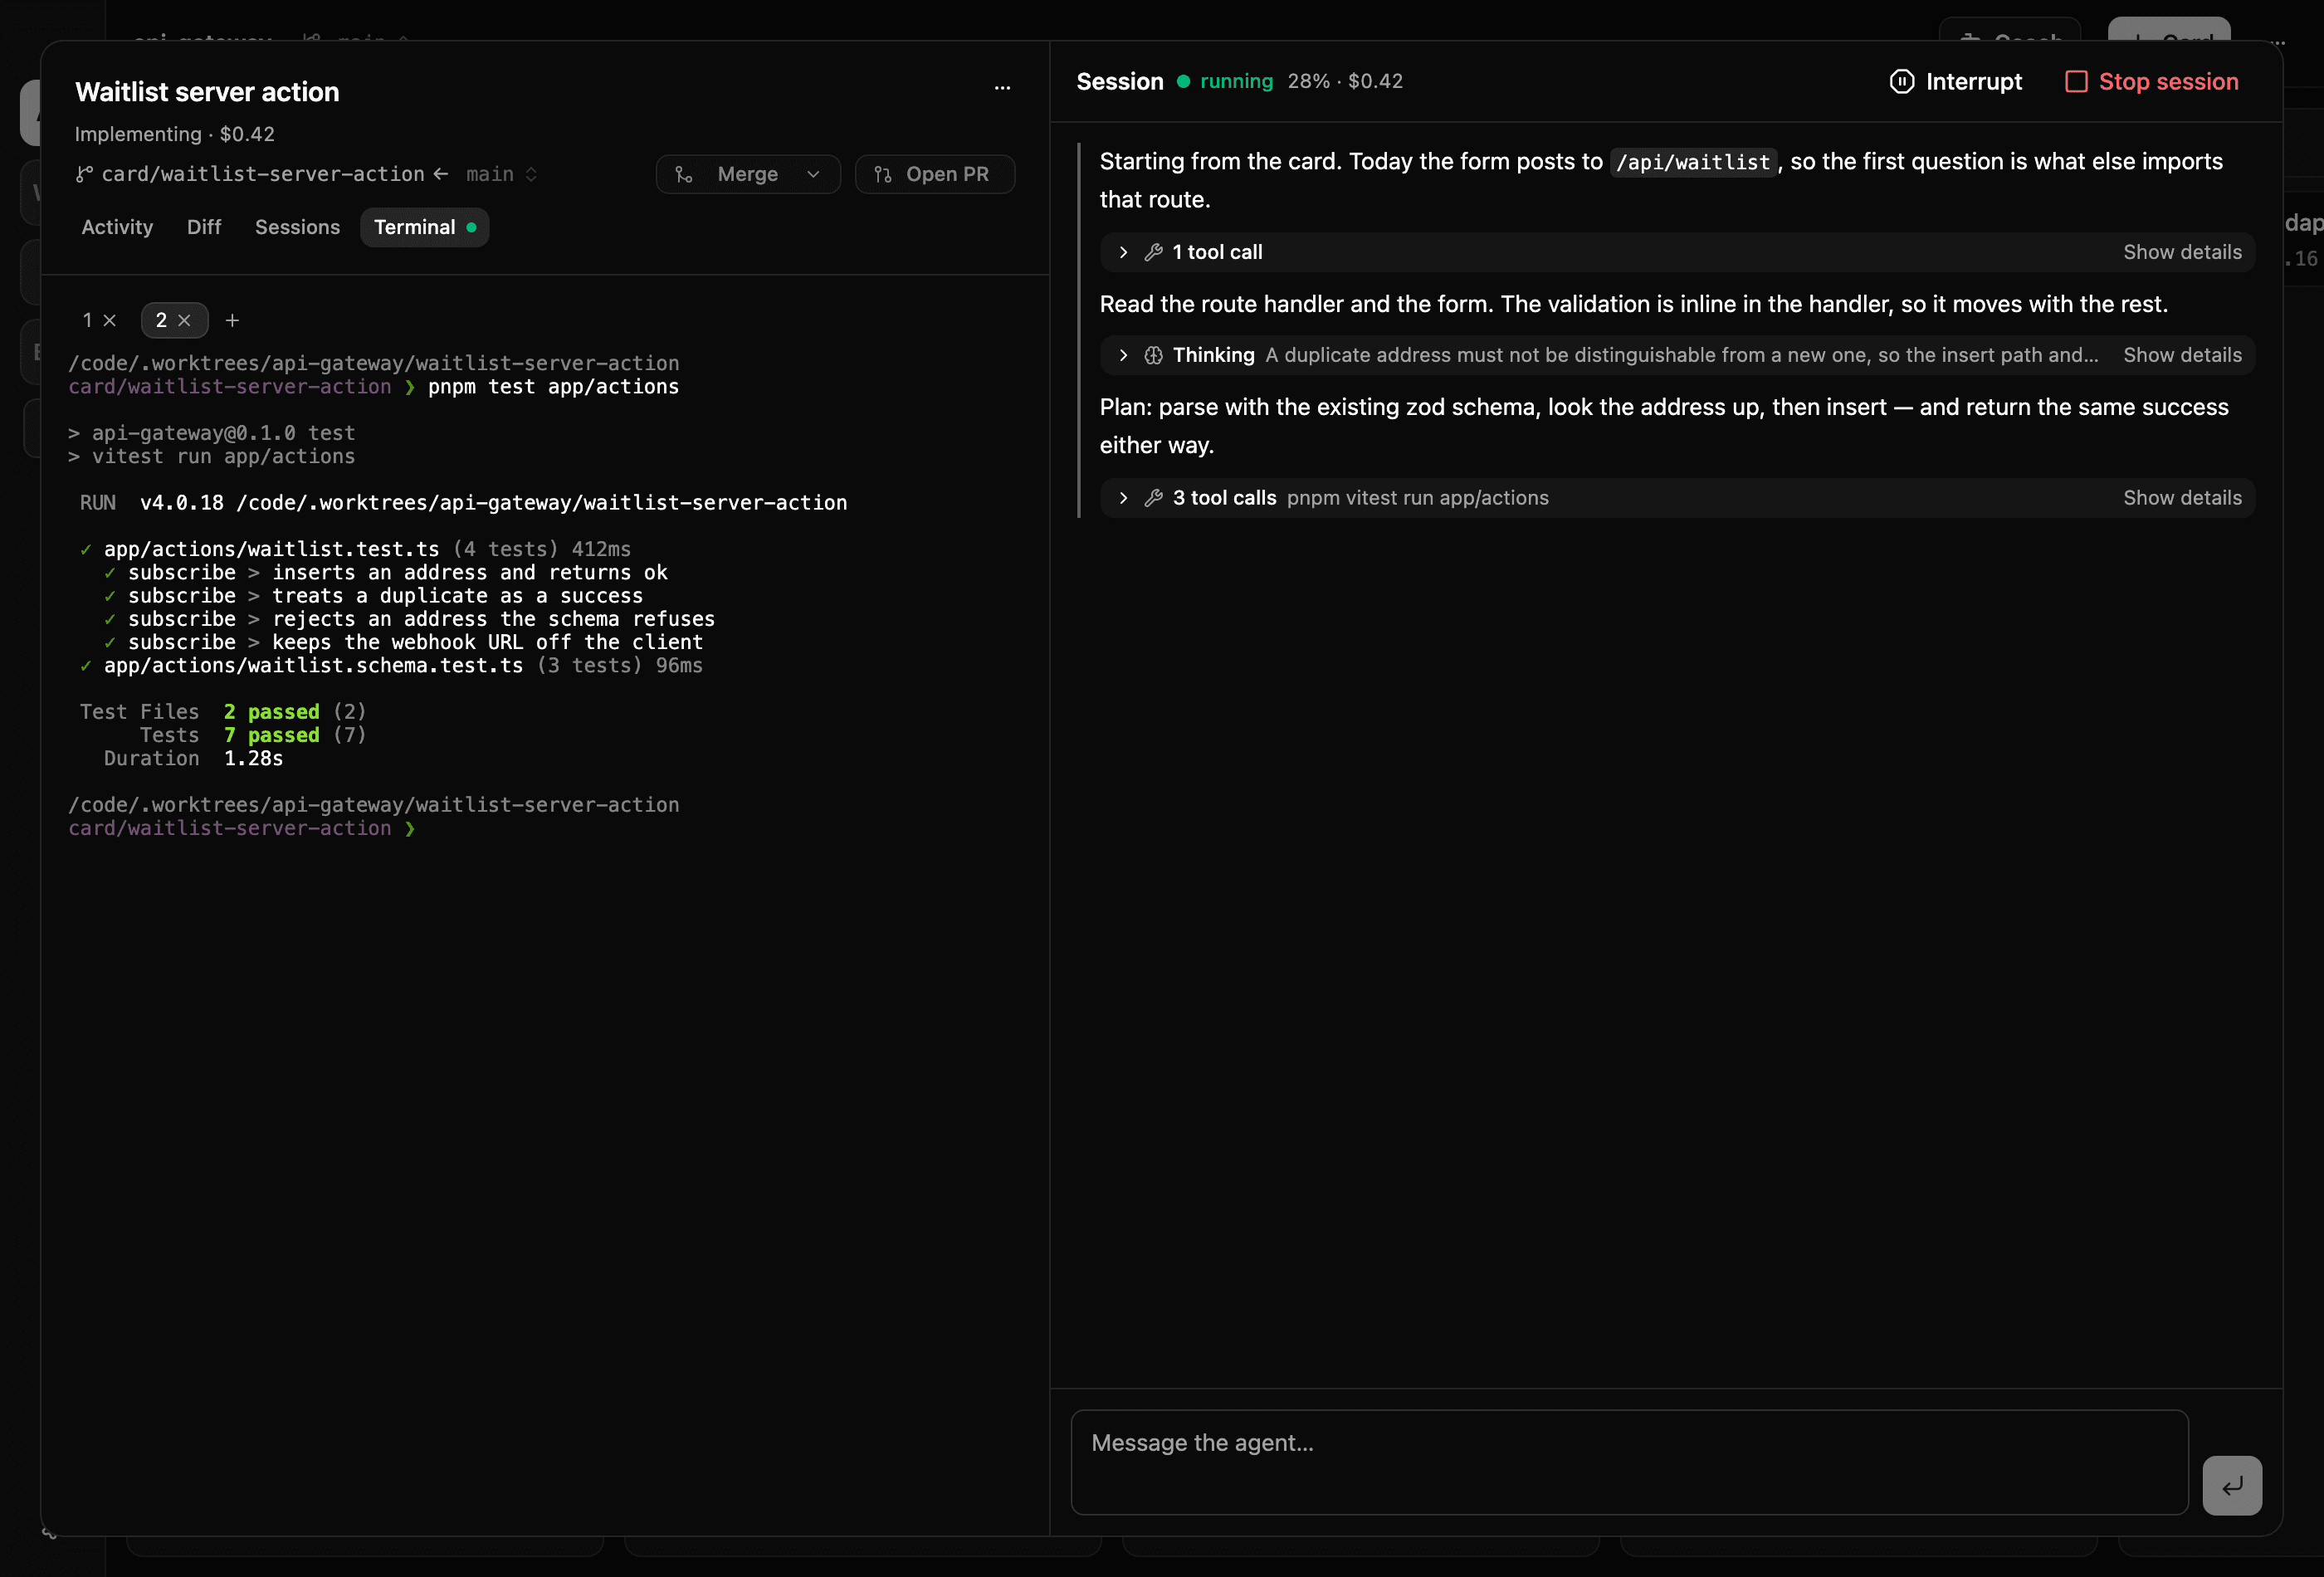Click the branch icon beside card/waitlist-server-action
The width and height of the screenshot is (2324, 1577).
click(x=85, y=174)
